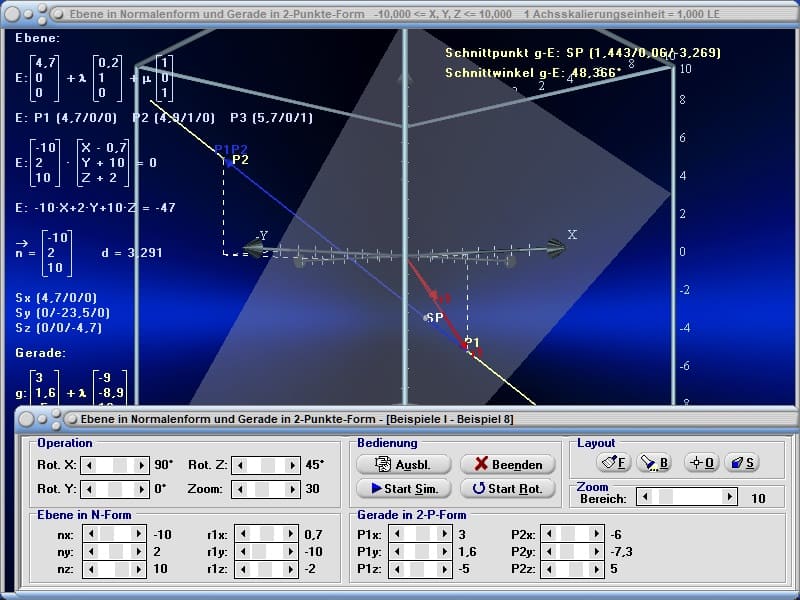This screenshot has width=800, height=600.
Task: Raise Operation Zoom with its right arrow
Action: pyautogui.click(x=292, y=489)
